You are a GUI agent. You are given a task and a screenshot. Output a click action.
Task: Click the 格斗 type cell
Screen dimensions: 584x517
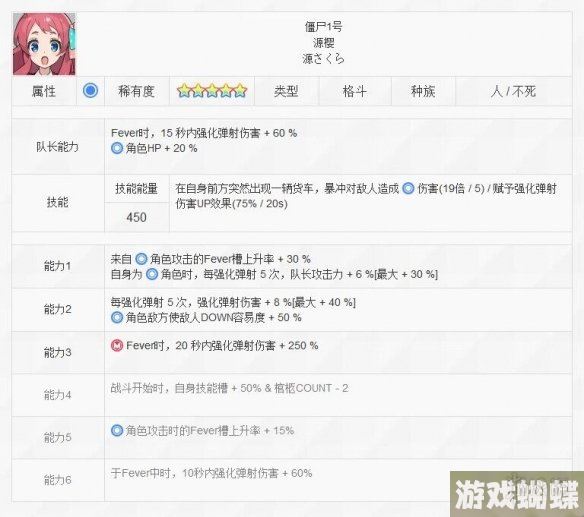[x=355, y=91]
